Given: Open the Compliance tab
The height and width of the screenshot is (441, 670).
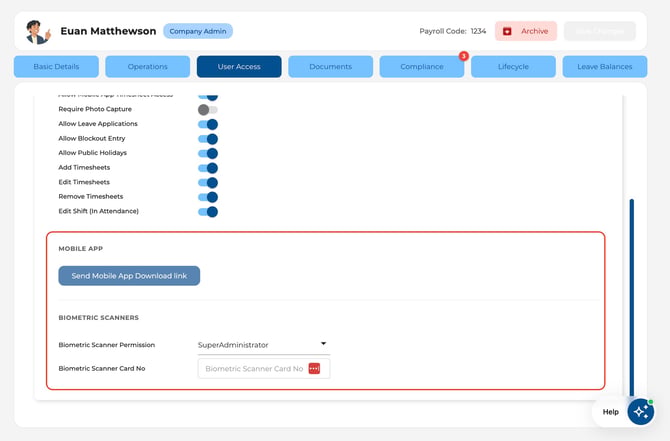Looking at the screenshot, I should pyautogui.click(x=422, y=67).
